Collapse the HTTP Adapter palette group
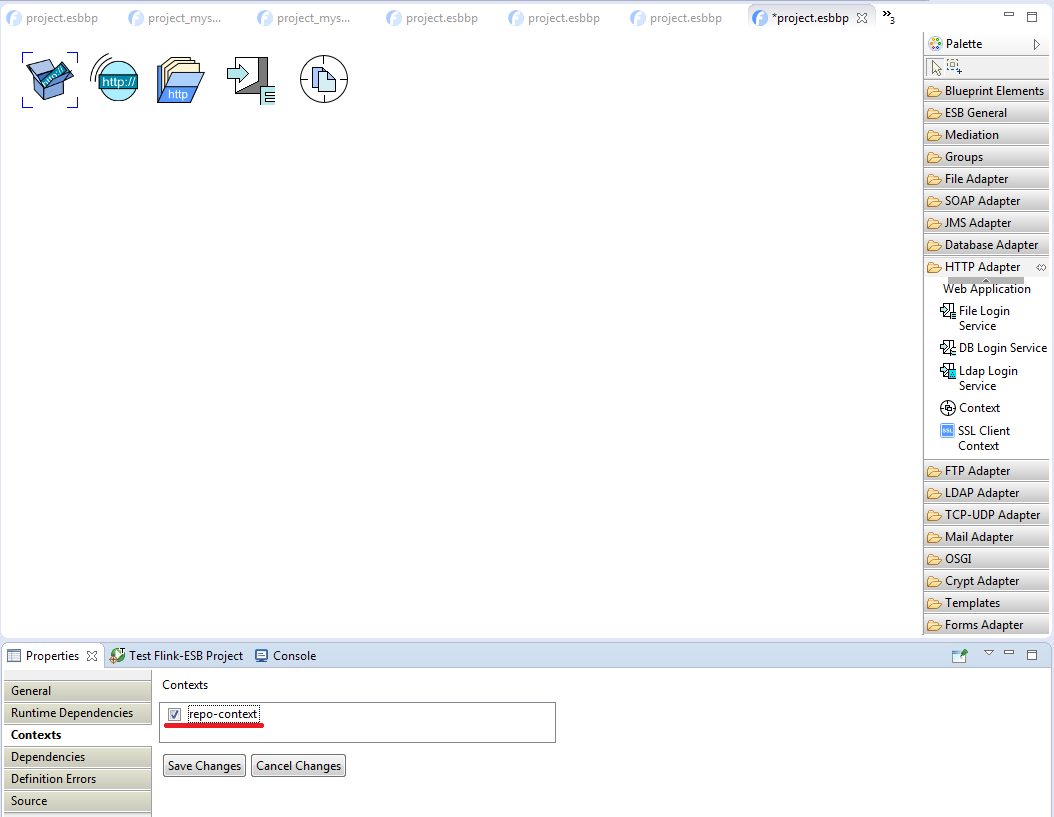 (x=982, y=267)
